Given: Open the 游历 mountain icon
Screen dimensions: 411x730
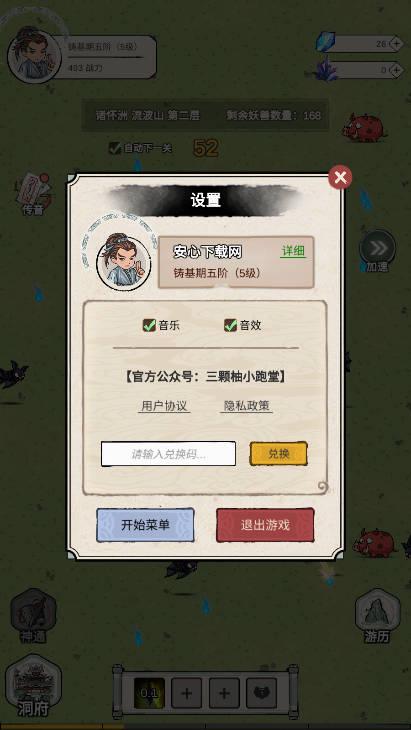Looking at the screenshot, I should (377, 615).
